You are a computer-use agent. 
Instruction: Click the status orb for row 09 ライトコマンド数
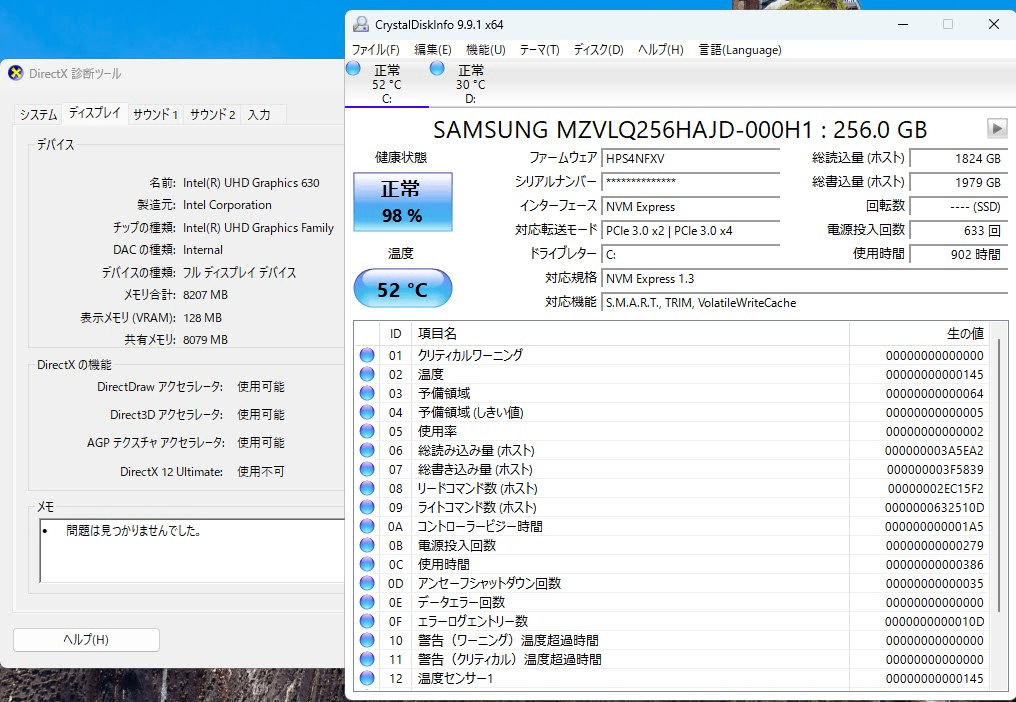(x=367, y=507)
